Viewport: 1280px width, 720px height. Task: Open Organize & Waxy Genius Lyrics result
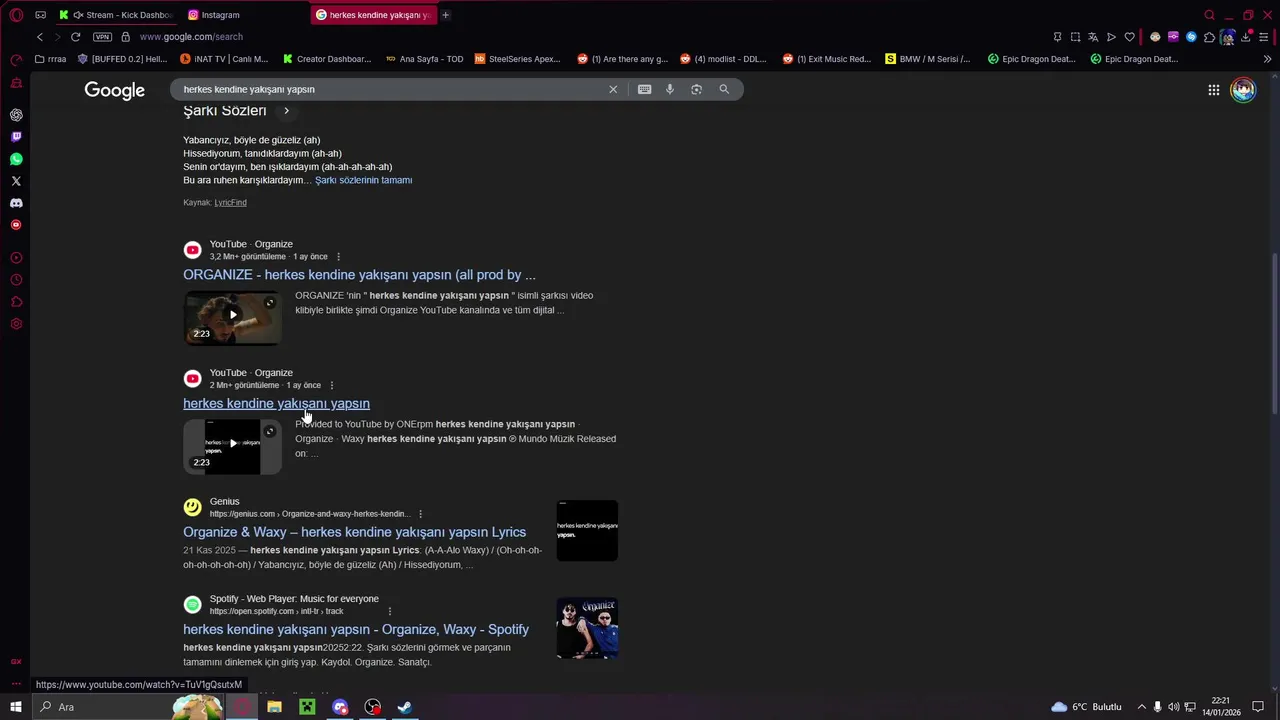pos(354,532)
